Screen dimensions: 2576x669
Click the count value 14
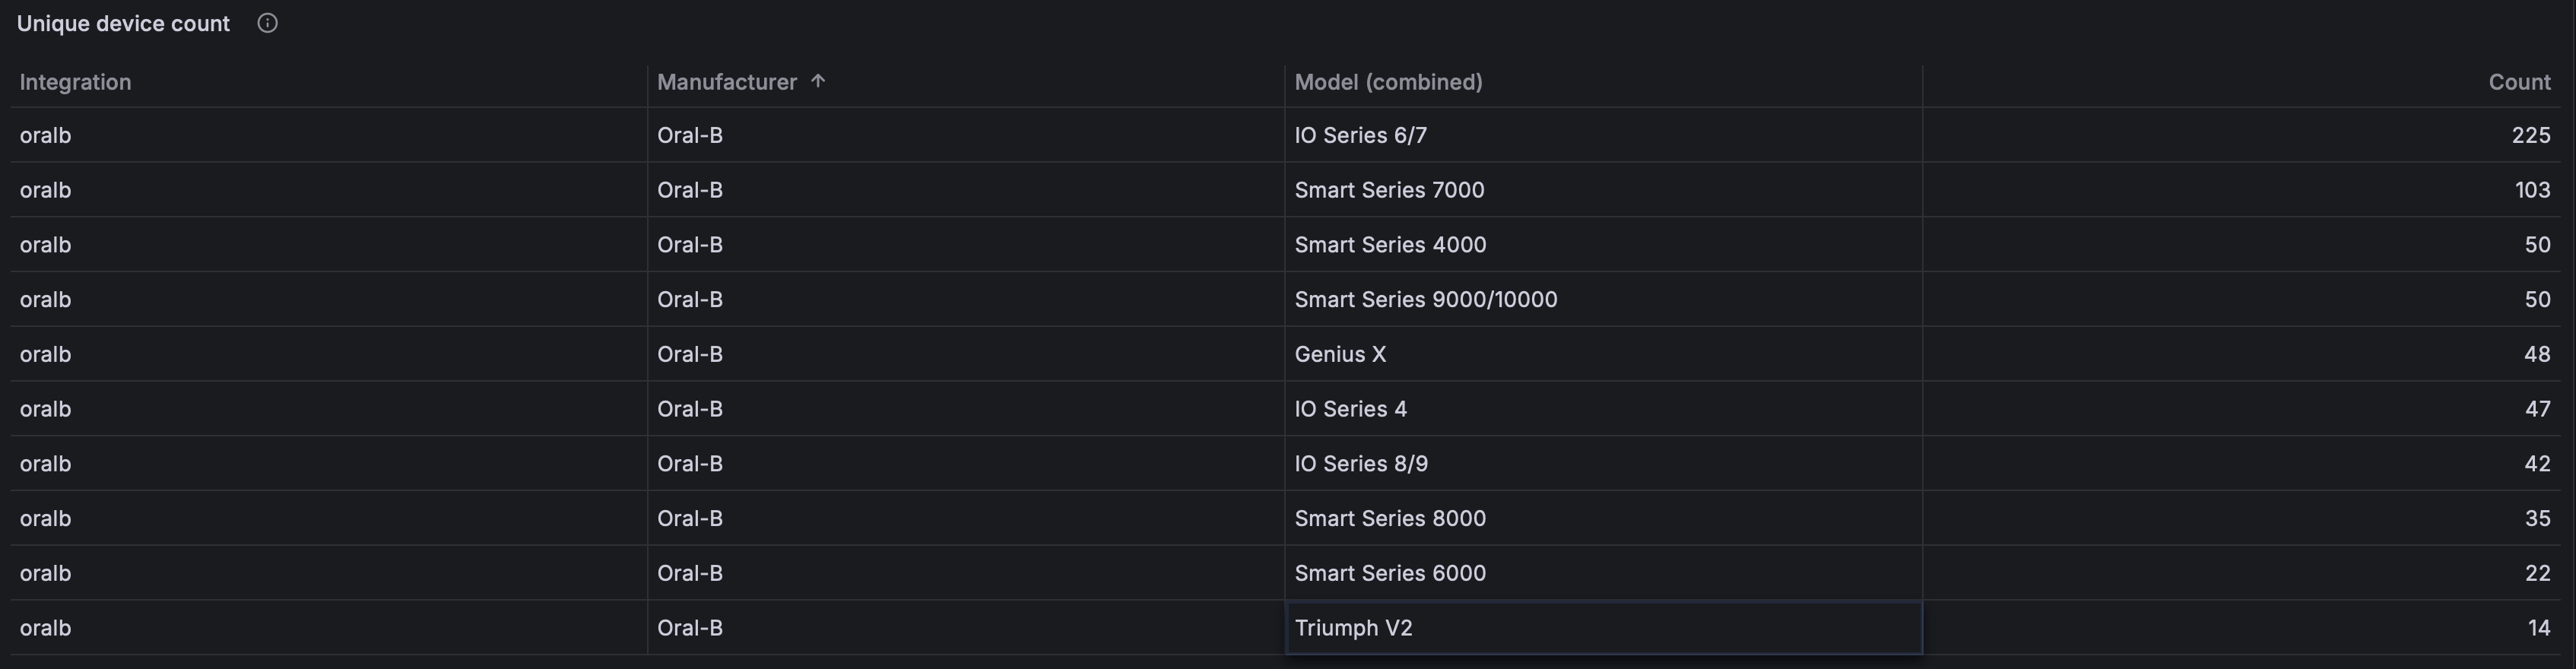coord(2538,628)
